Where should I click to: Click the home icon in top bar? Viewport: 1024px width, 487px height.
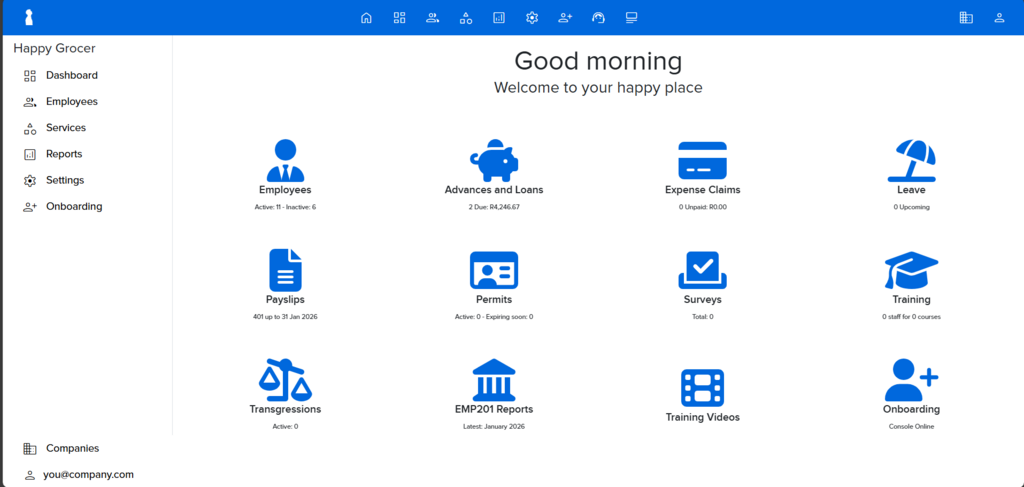[366, 18]
